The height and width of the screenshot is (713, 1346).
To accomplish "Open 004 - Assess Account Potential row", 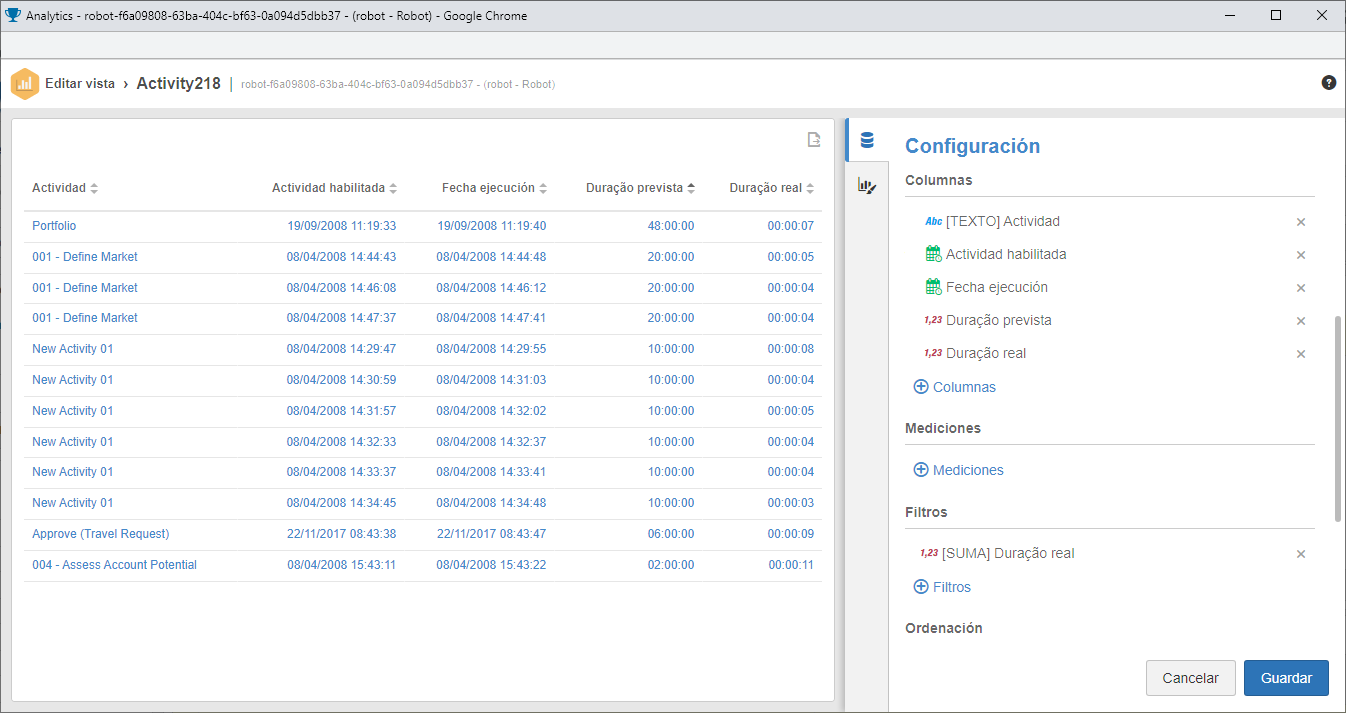I will tap(114, 565).
